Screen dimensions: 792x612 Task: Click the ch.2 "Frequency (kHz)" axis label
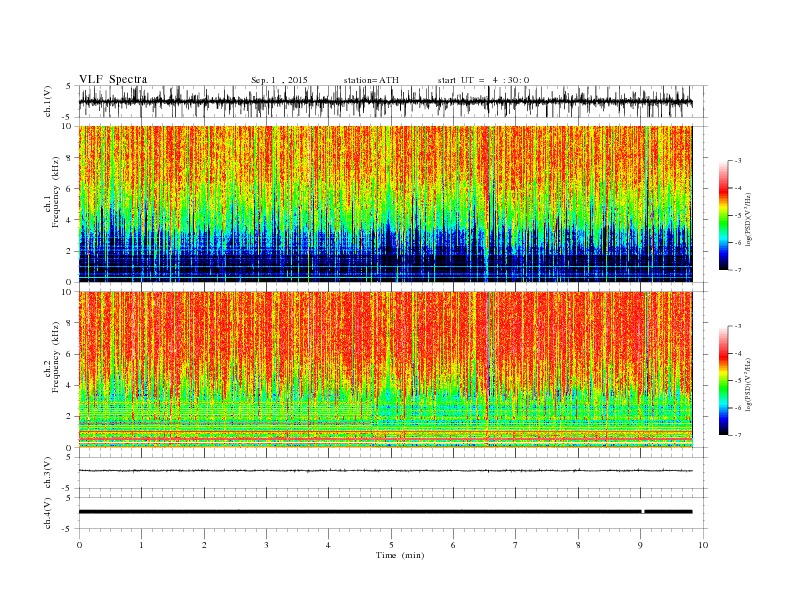pyautogui.click(x=55, y=357)
